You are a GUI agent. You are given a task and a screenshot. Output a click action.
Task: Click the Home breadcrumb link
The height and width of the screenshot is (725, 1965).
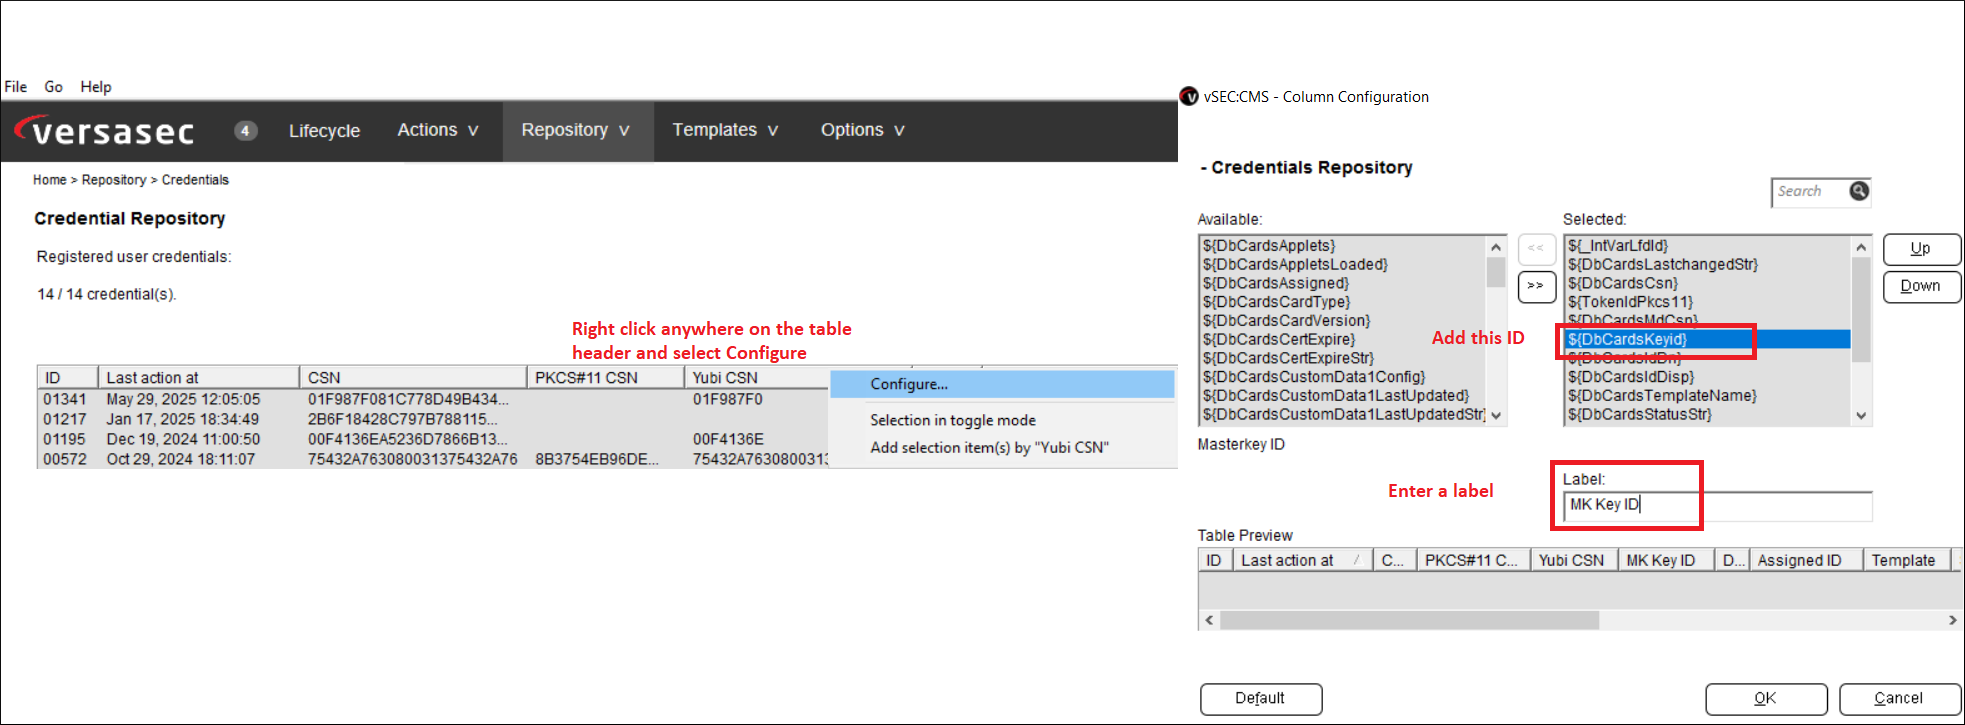pos(50,180)
